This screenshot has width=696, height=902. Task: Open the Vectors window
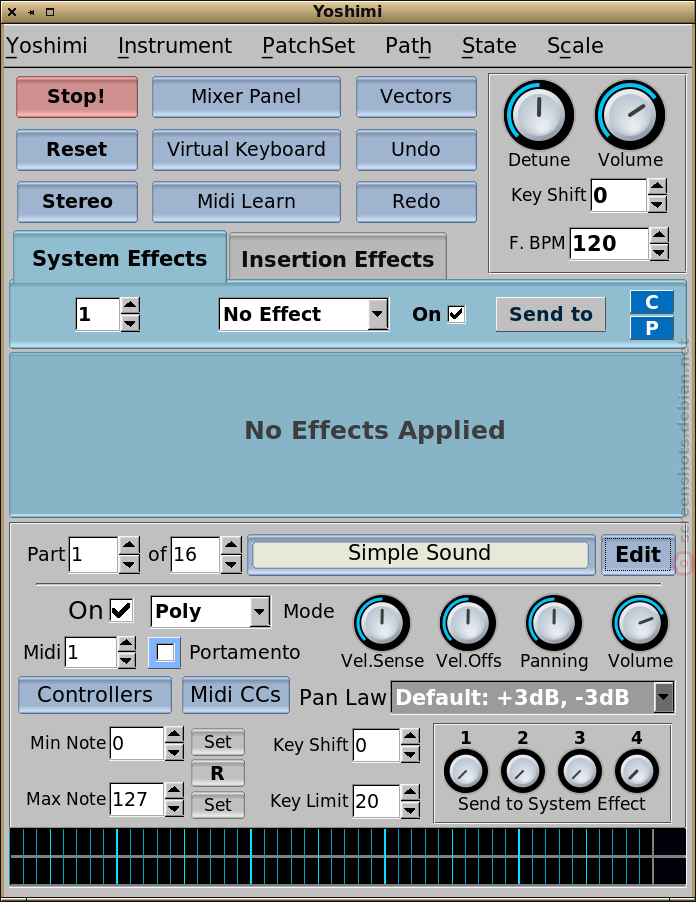[416, 97]
